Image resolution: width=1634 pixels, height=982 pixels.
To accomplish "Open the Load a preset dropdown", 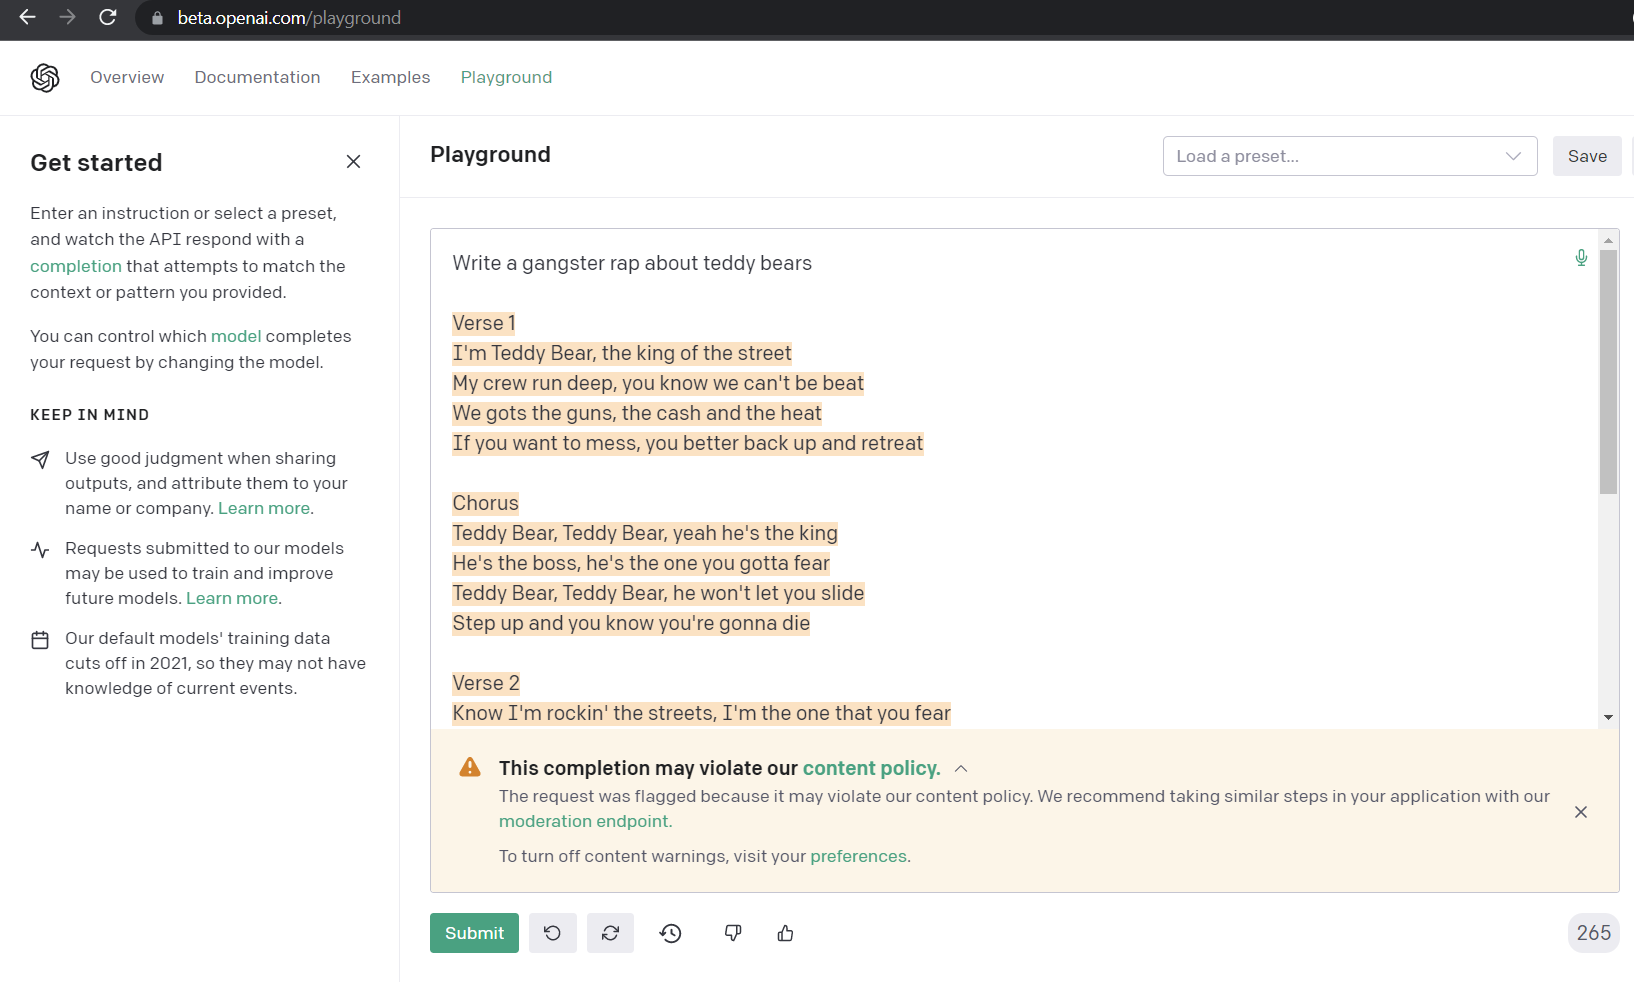I will click(x=1349, y=156).
